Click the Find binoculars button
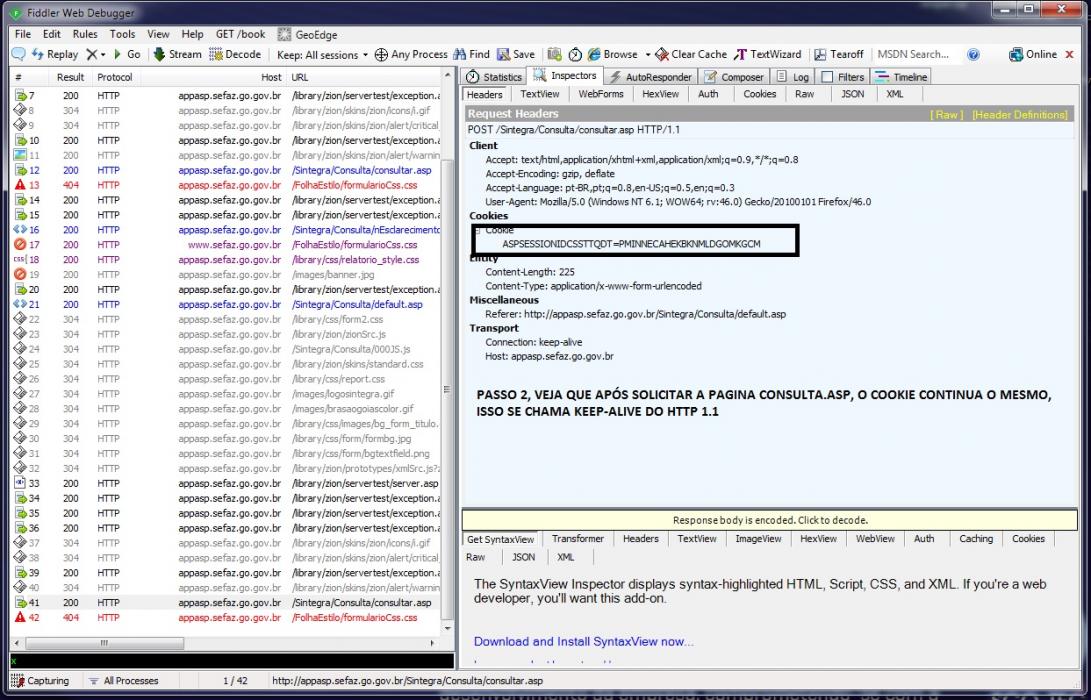 pos(471,54)
